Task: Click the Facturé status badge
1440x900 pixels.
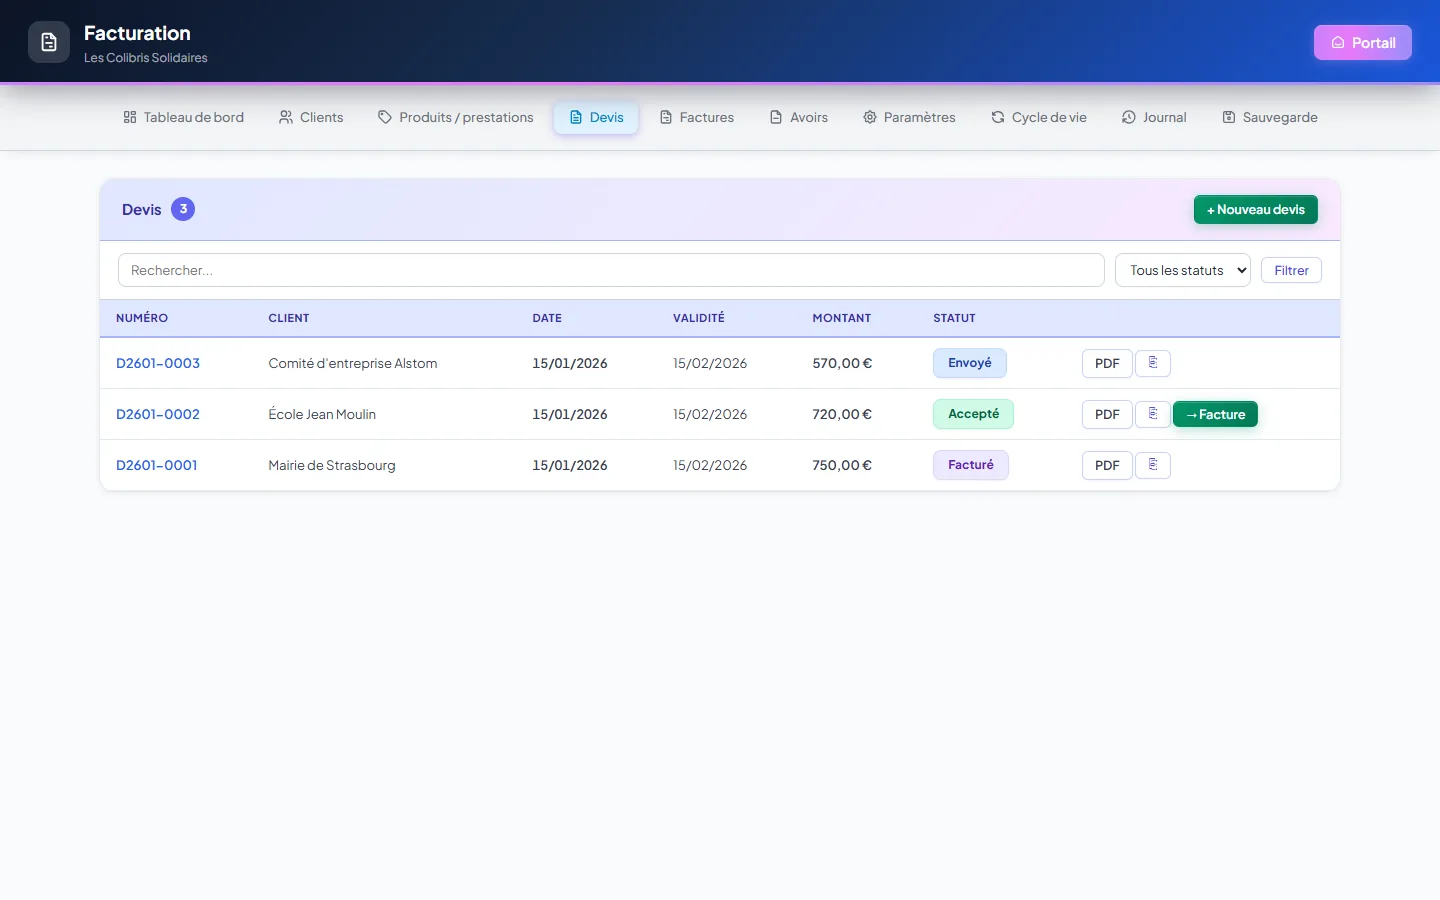Action: [971, 465]
